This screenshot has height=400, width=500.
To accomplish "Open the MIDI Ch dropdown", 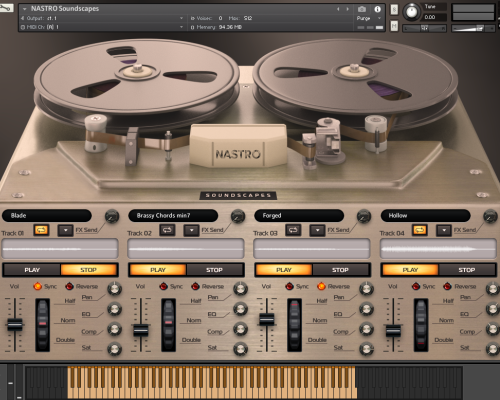I will [x=181, y=27].
